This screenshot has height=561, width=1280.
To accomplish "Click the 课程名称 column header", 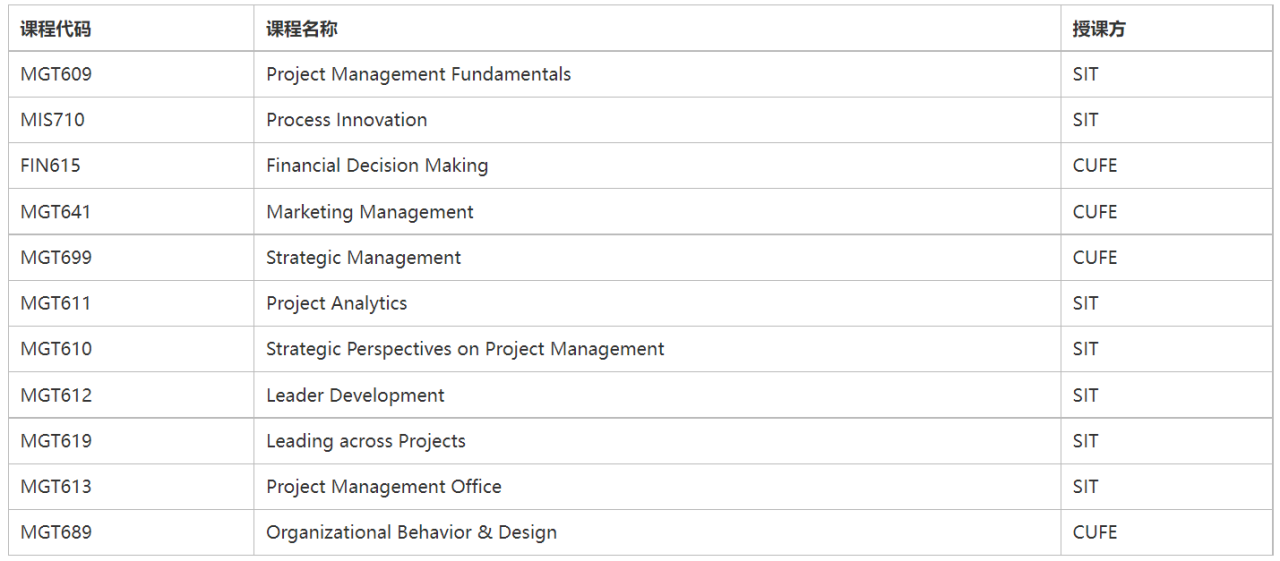I will (301, 29).
